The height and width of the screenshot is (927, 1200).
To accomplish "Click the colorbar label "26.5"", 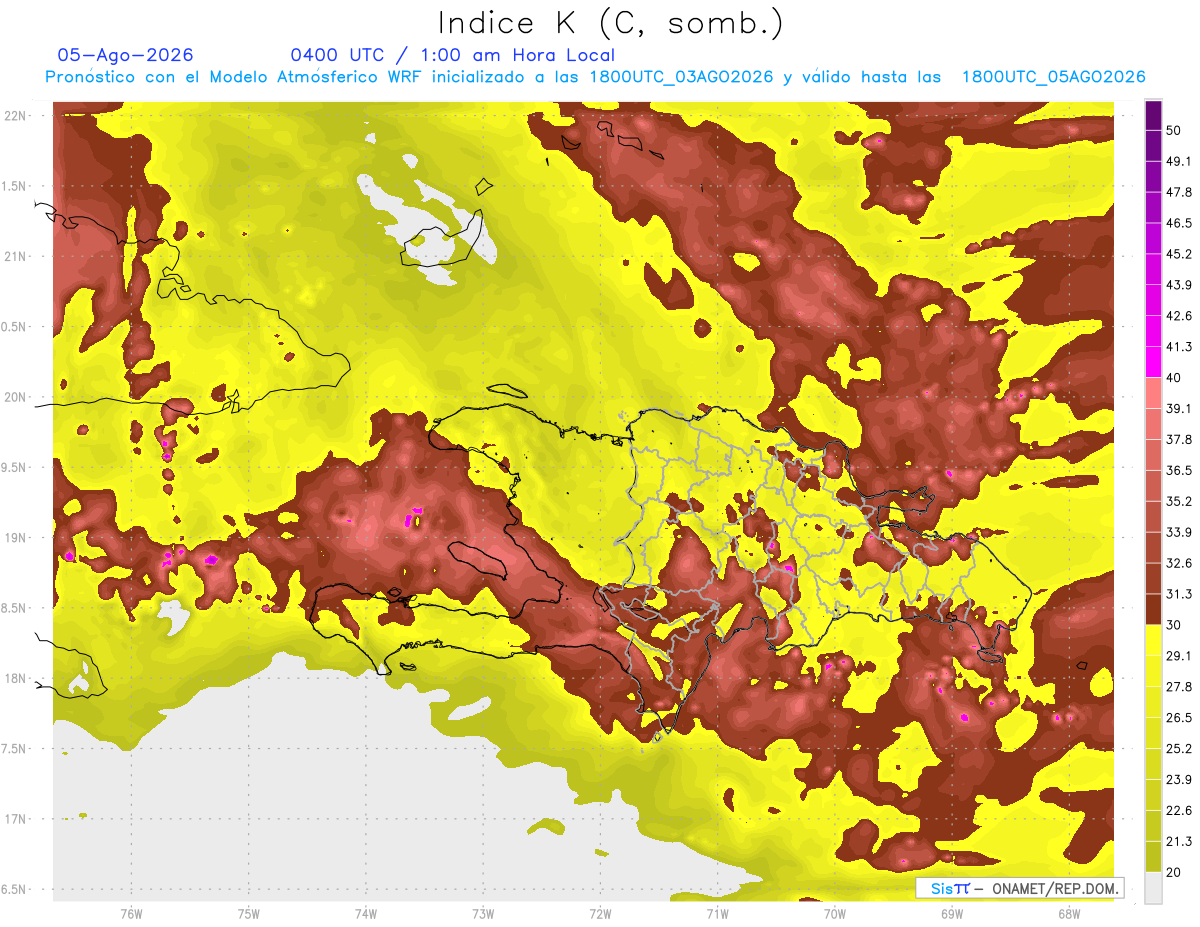I will [1179, 717].
